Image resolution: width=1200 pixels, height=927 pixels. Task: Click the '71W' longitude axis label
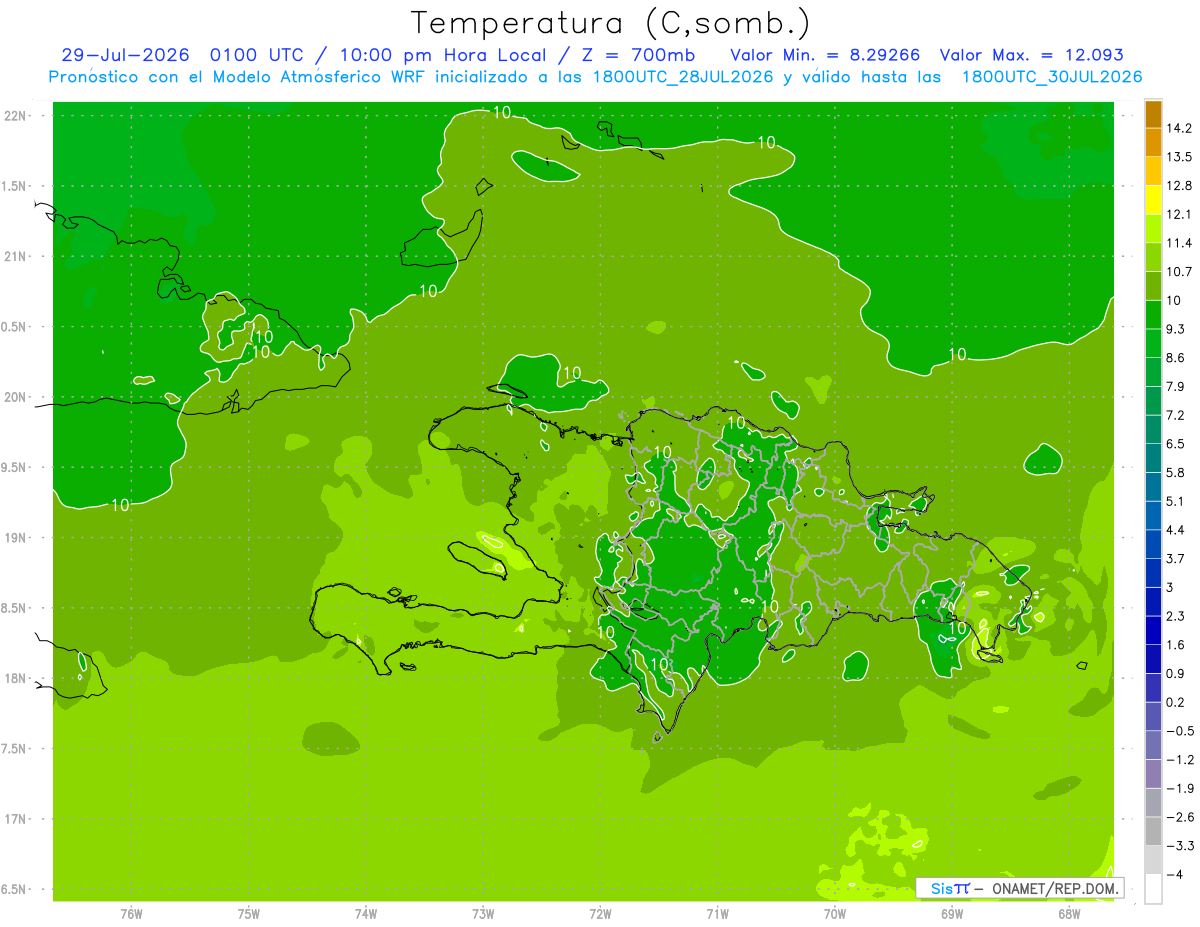pos(717,914)
